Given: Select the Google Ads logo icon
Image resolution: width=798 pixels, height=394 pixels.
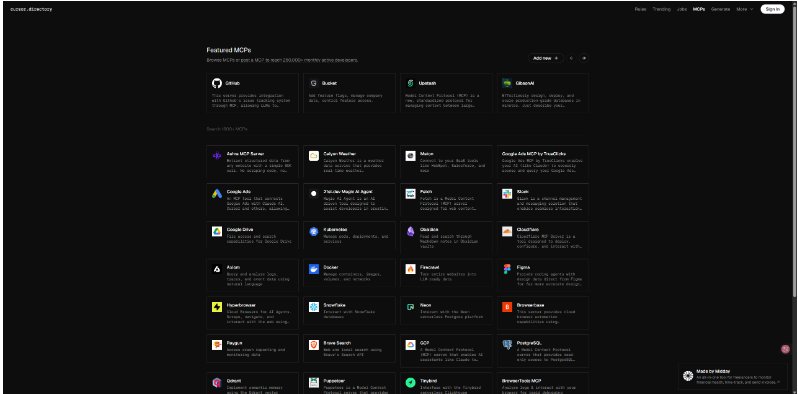Looking at the screenshot, I should [217, 193].
